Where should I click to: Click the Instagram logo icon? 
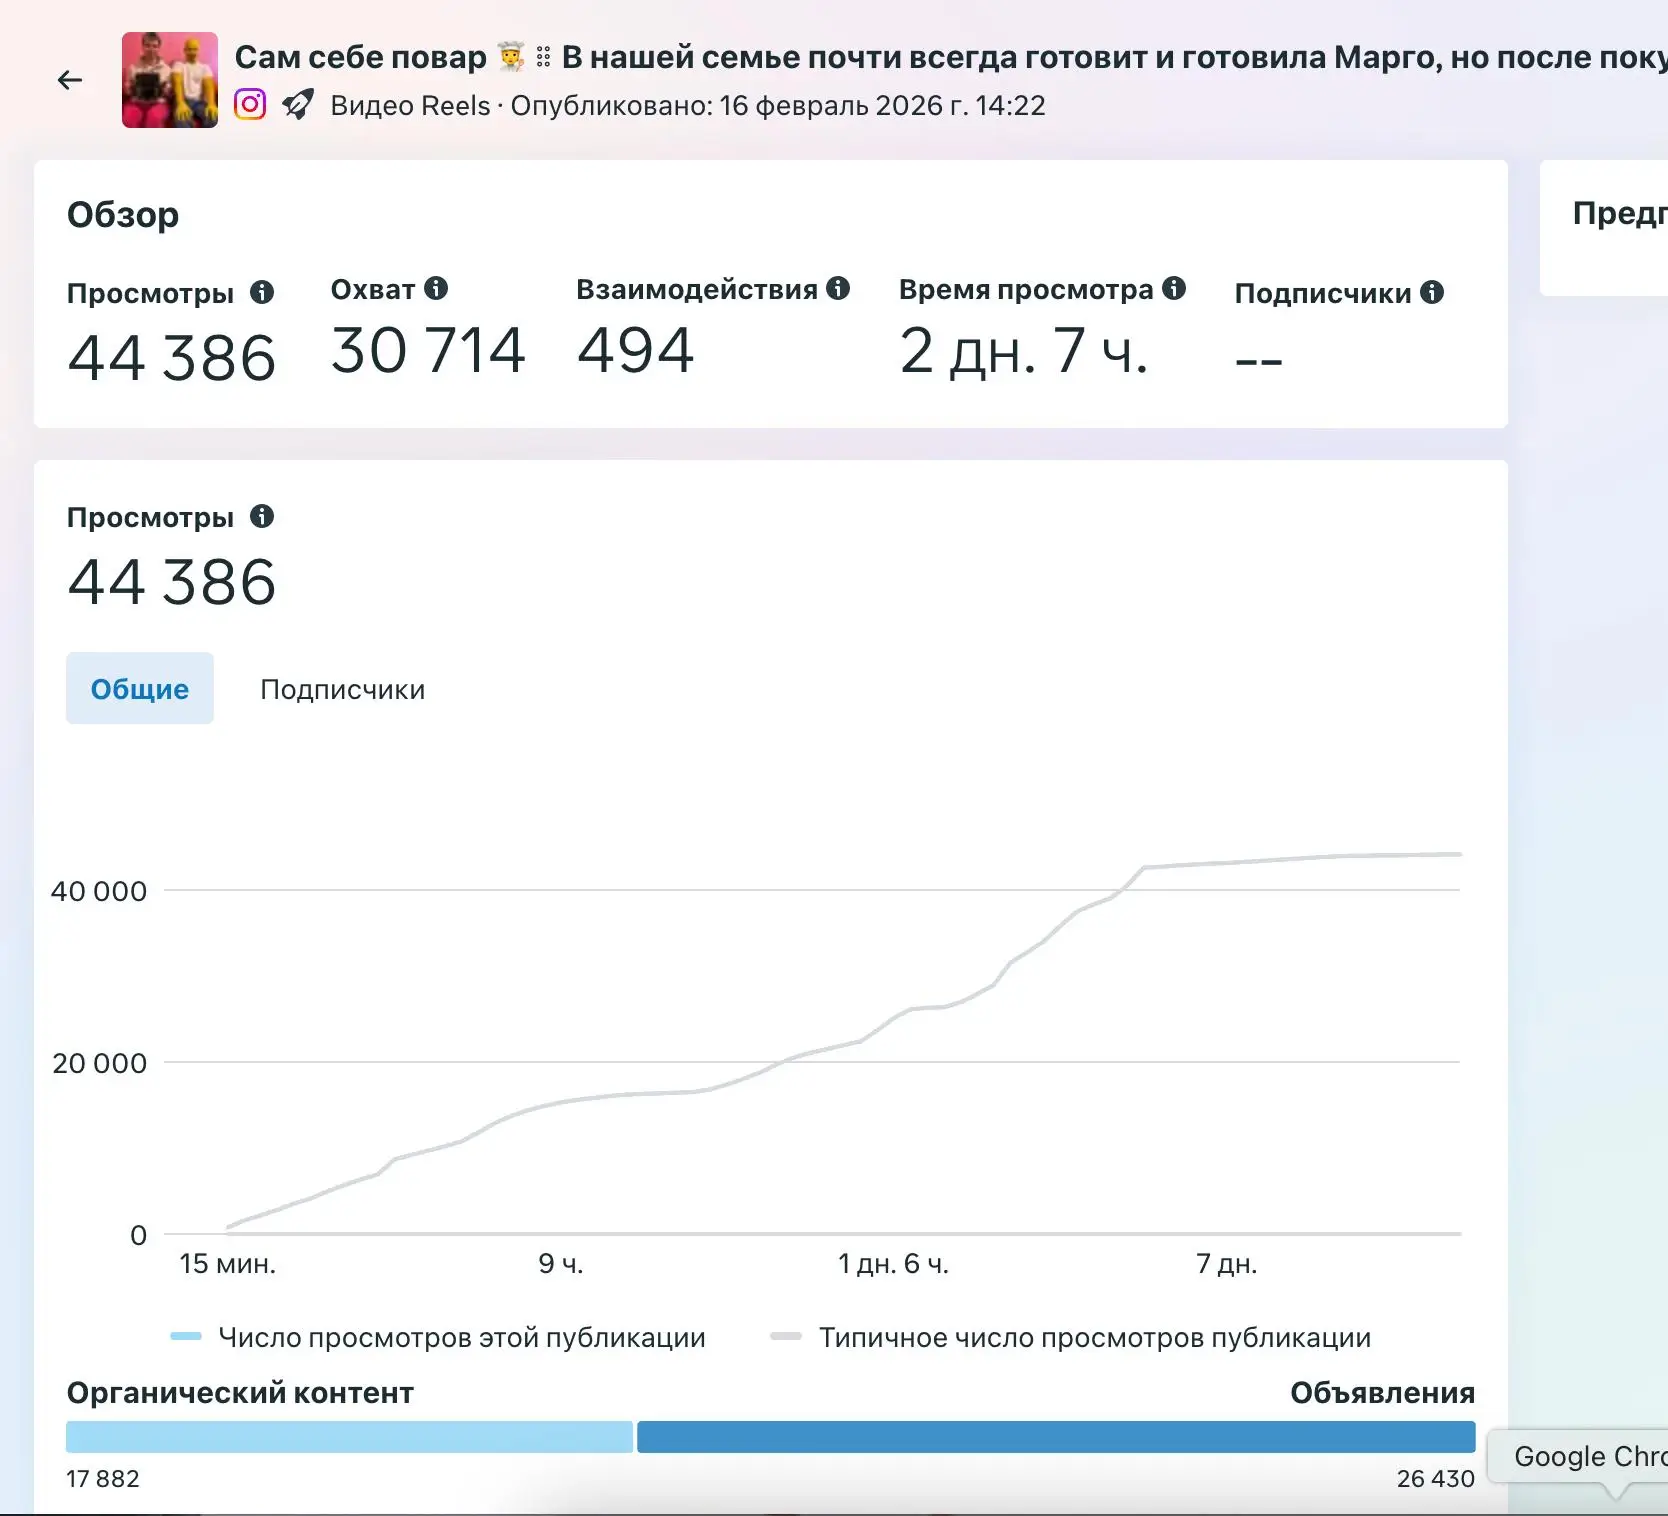pos(250,105)
